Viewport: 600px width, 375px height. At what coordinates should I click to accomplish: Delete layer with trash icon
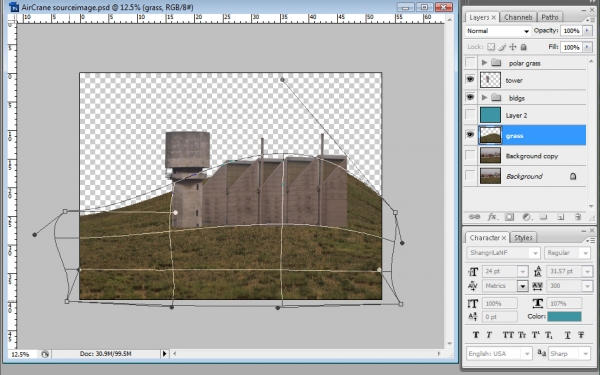pos(578,217)
